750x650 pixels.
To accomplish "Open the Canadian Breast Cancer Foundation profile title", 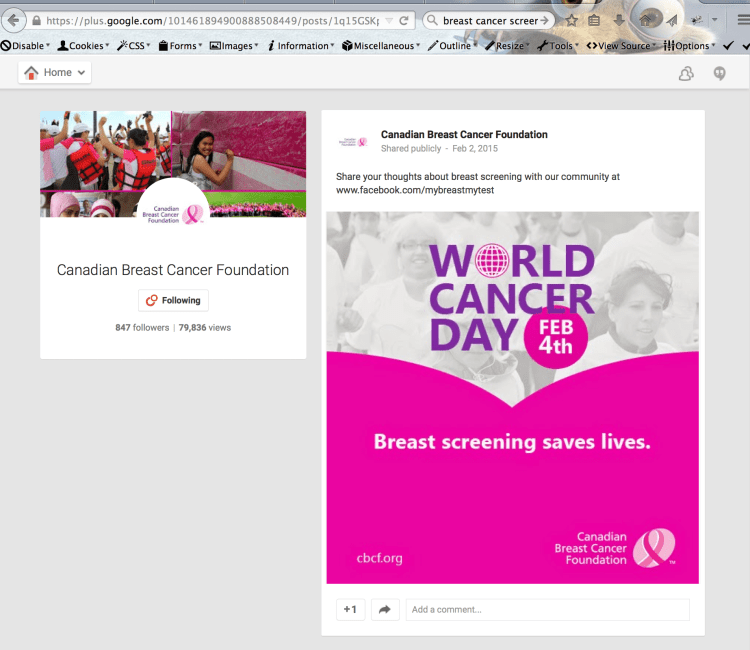I will [173, 270].
